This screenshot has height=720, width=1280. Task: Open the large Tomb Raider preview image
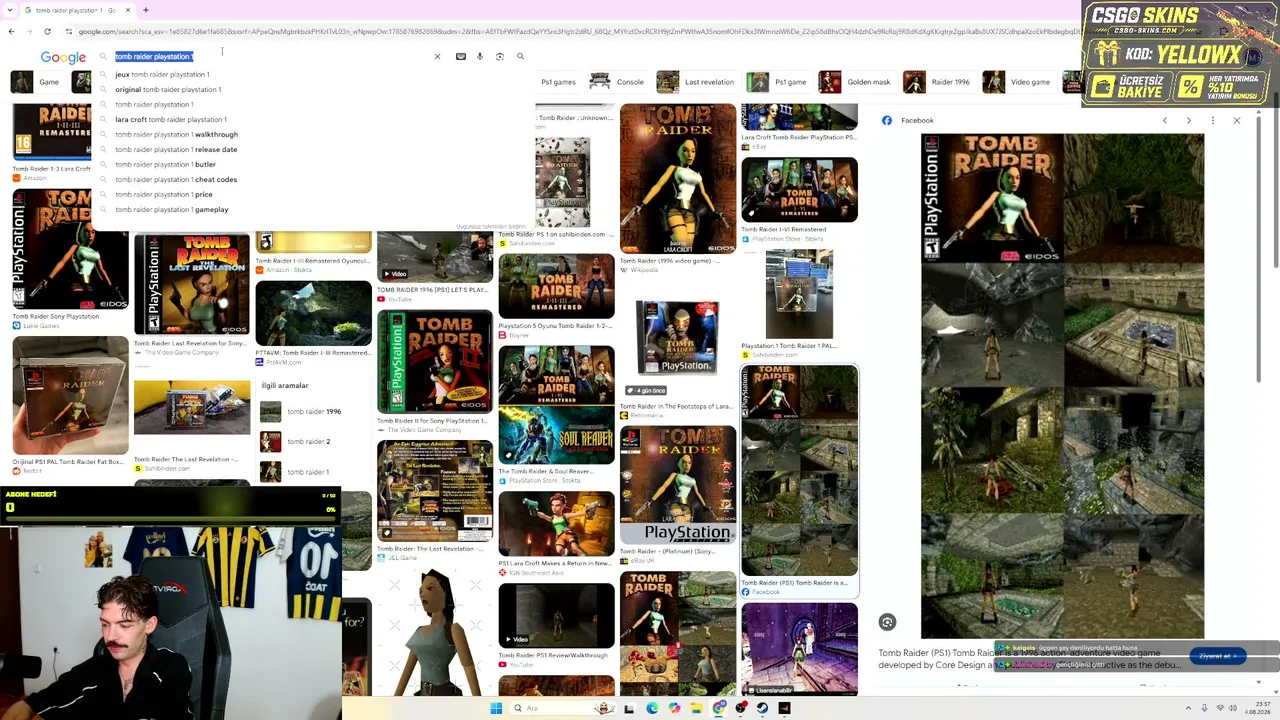pyautogui.click(x=1062, y=386)
